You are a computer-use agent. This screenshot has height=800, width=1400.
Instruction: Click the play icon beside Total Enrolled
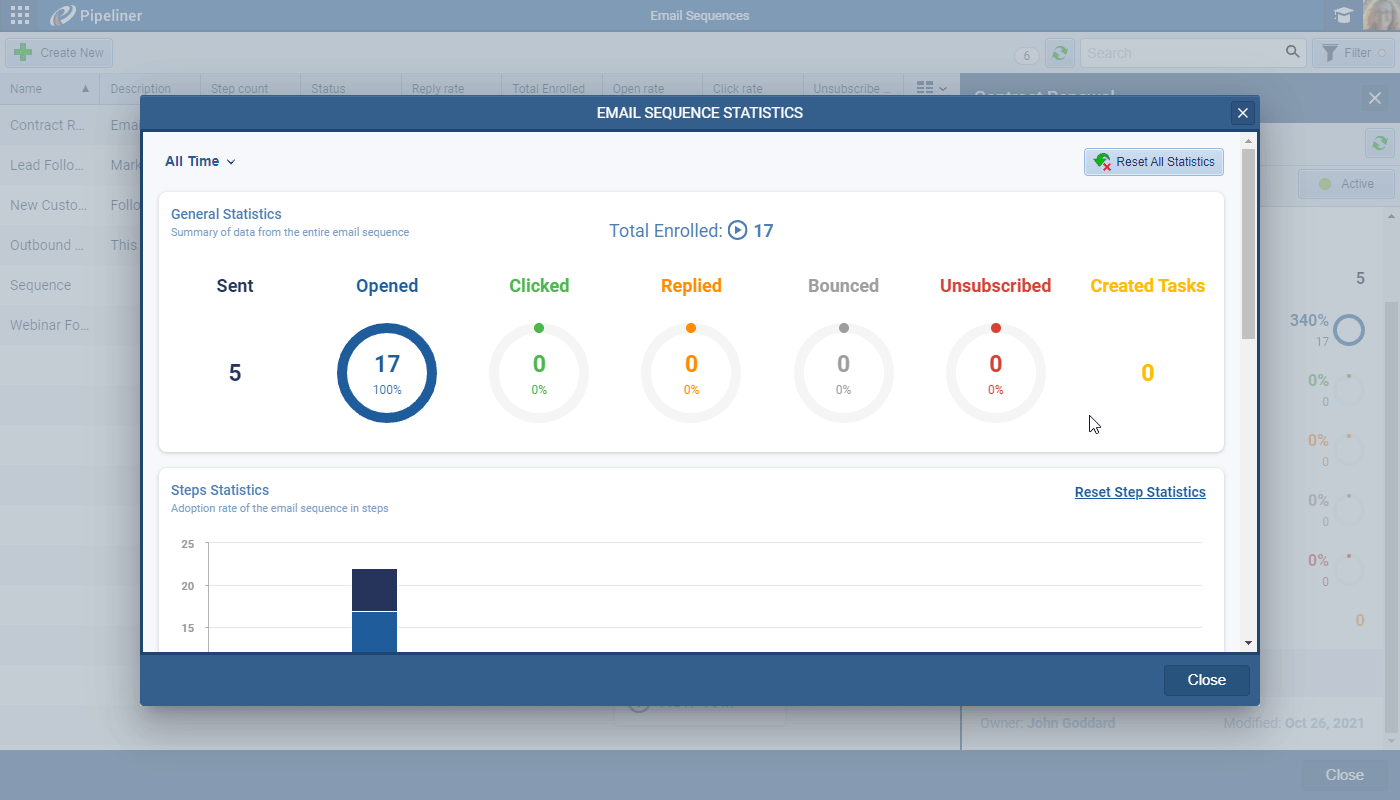[737, 230]
